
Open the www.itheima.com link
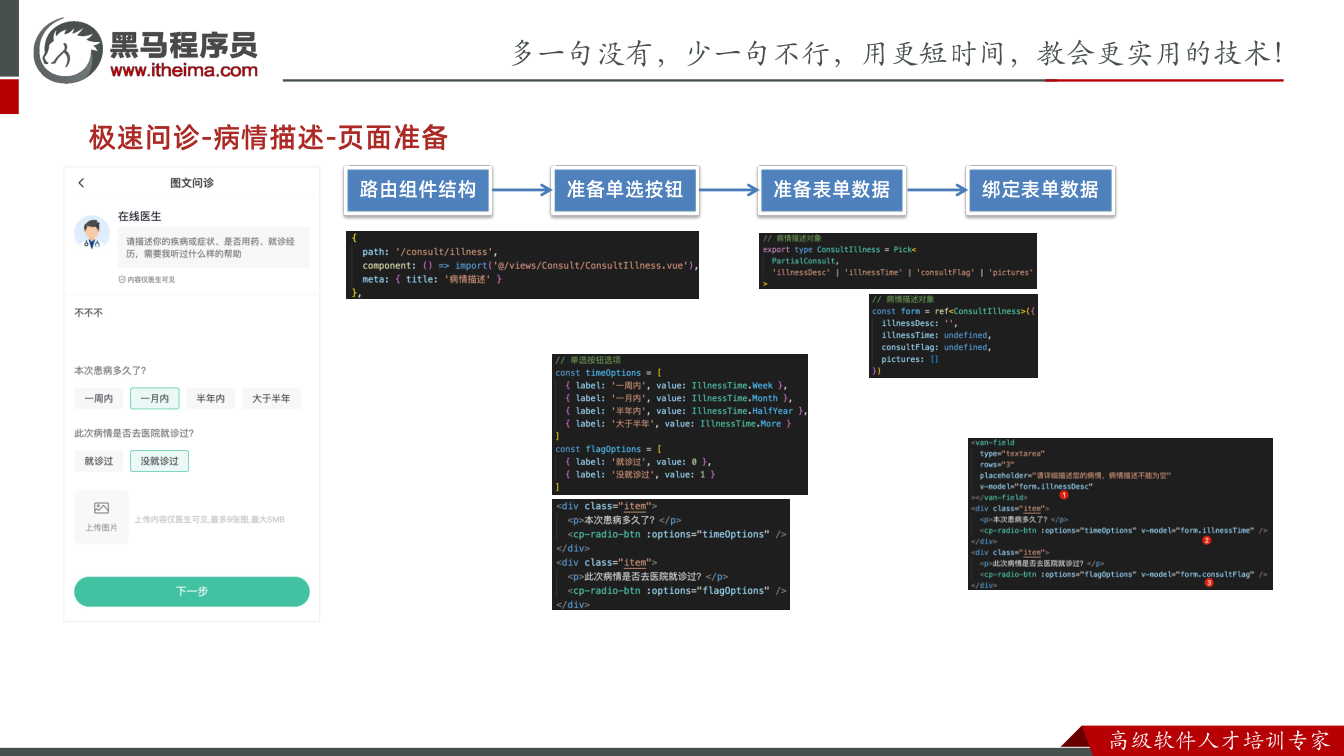[184, 70]
